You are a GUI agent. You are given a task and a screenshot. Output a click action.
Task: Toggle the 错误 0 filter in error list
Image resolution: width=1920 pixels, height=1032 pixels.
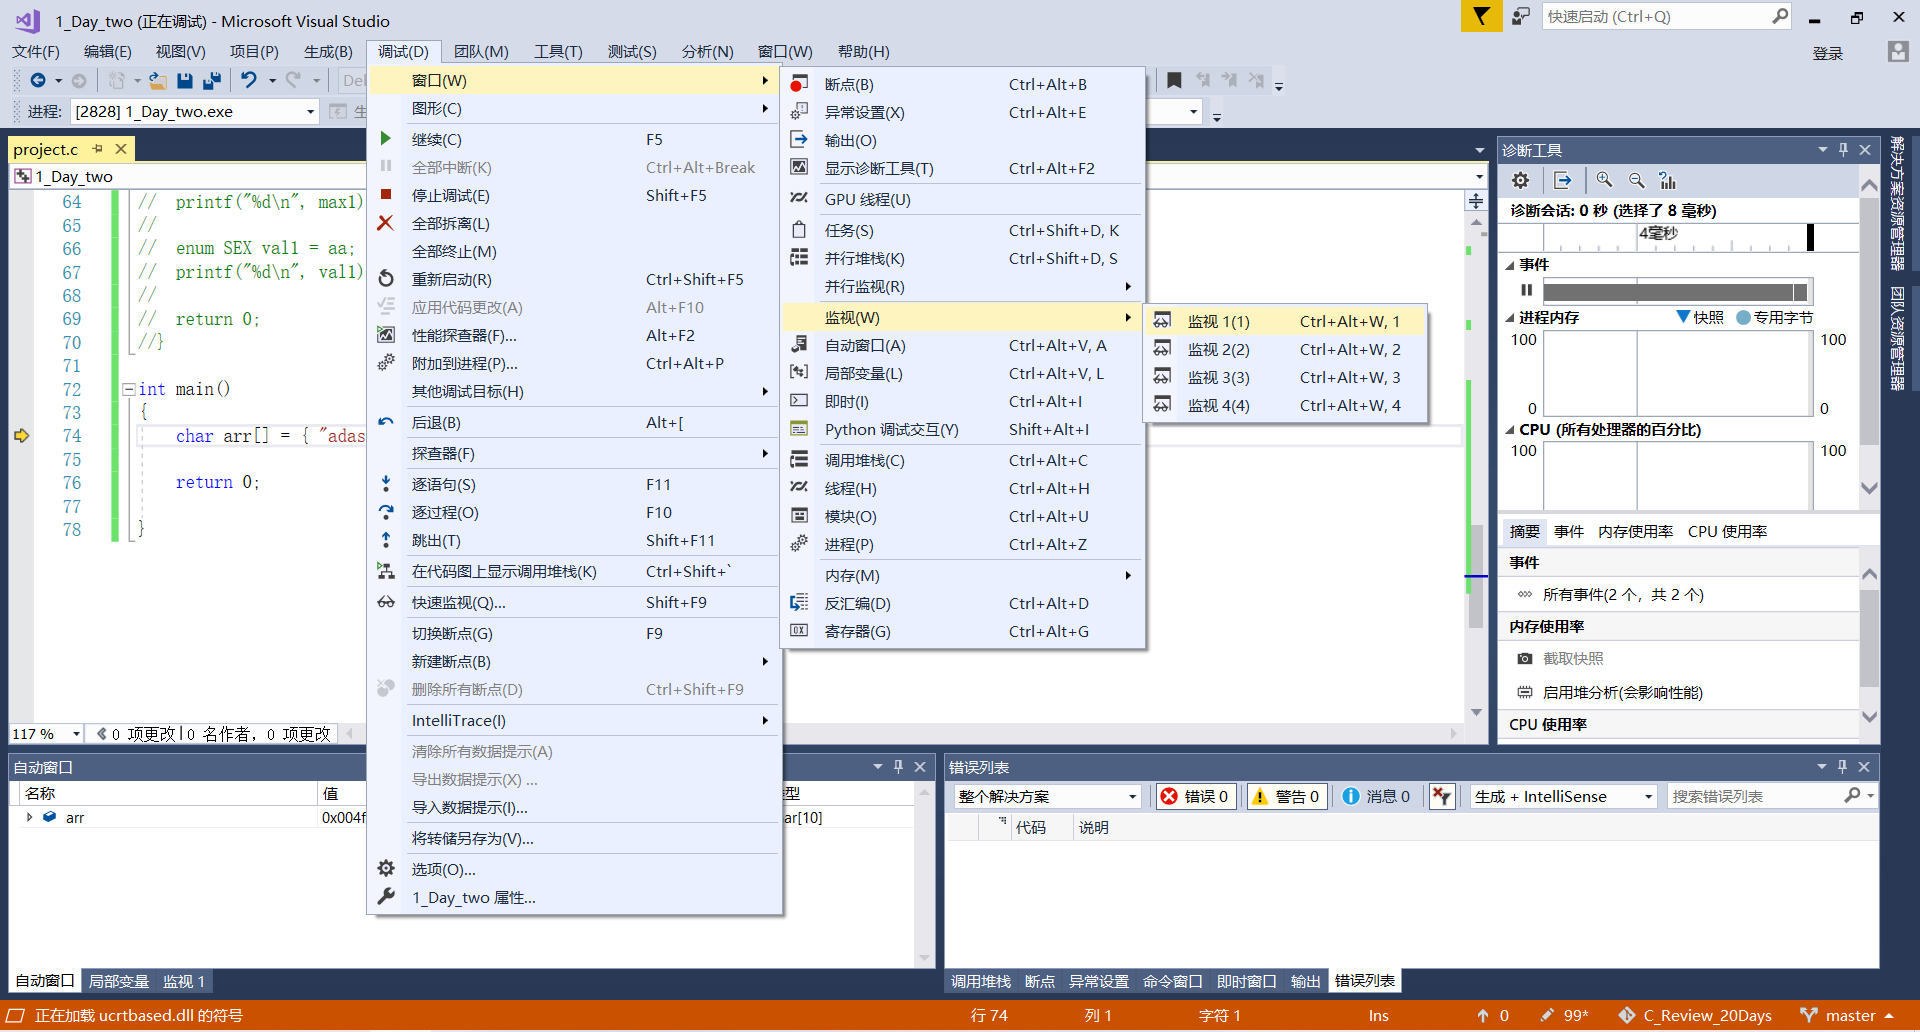coord(1195,796)
